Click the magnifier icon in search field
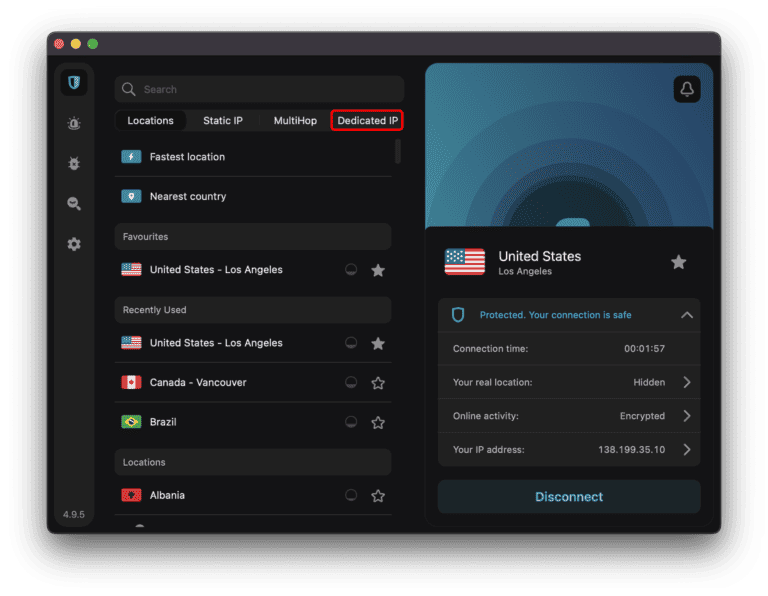This screenshot has height=596, width=768. tap(128, 89)
